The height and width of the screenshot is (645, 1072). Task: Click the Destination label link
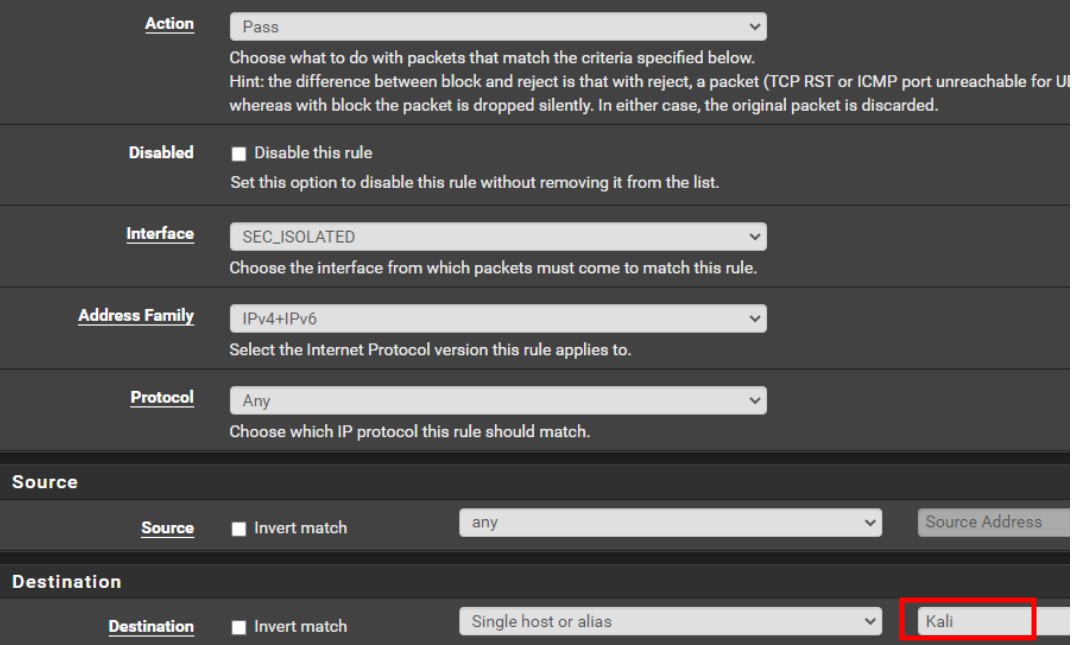click(151, 627)
